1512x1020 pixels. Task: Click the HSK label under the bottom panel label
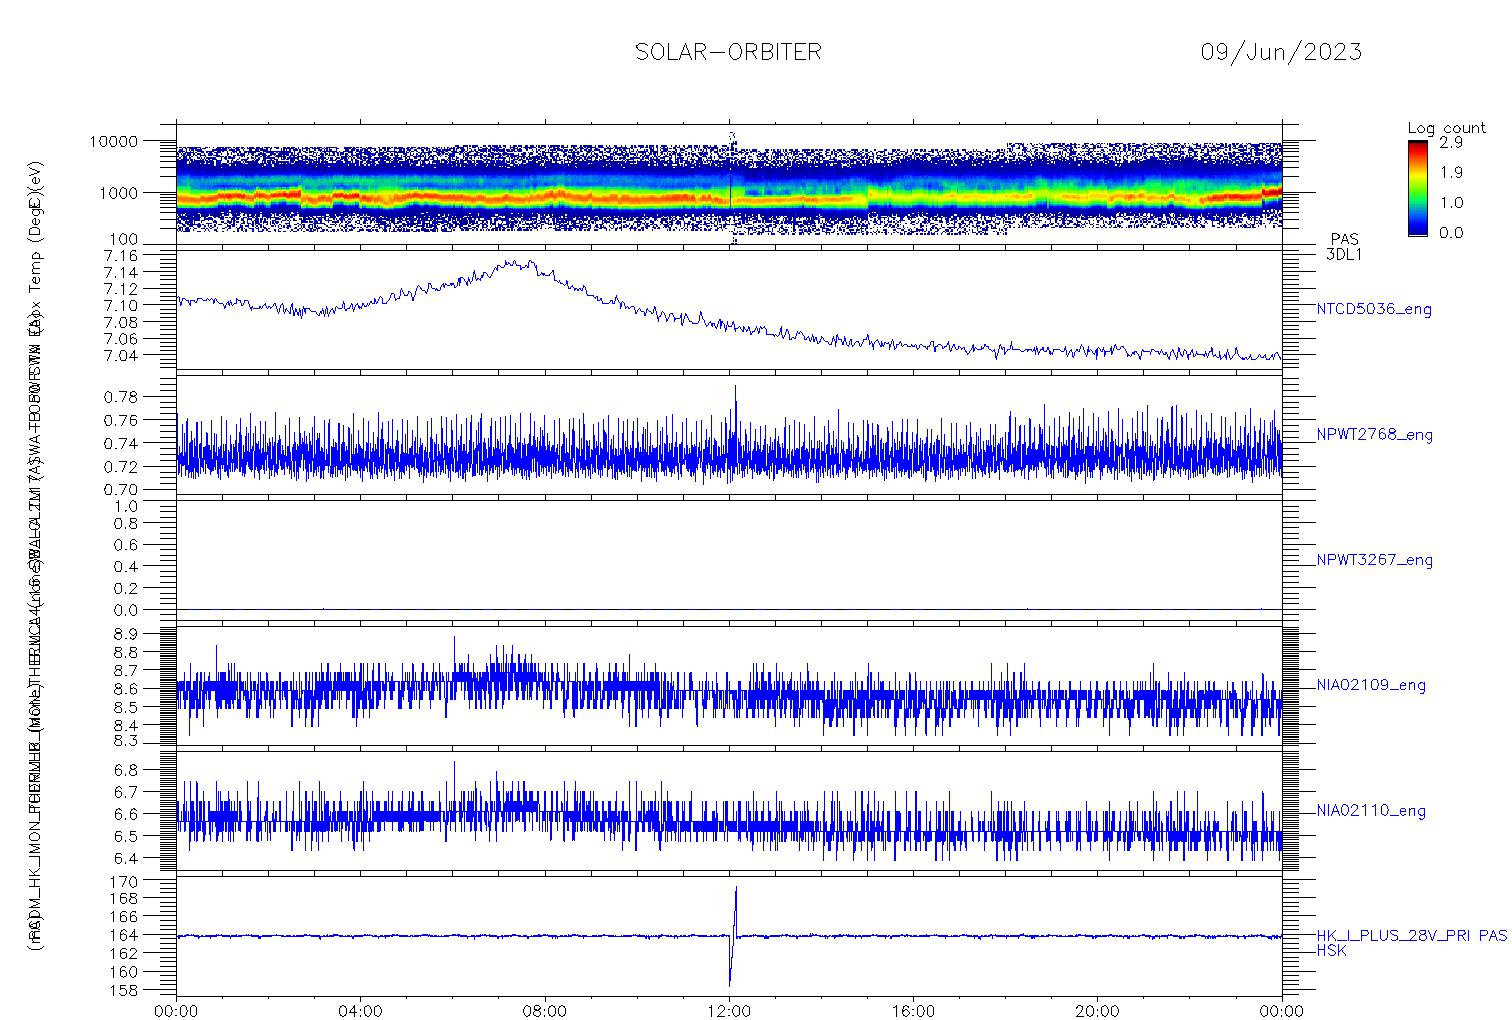[1332, 951]
